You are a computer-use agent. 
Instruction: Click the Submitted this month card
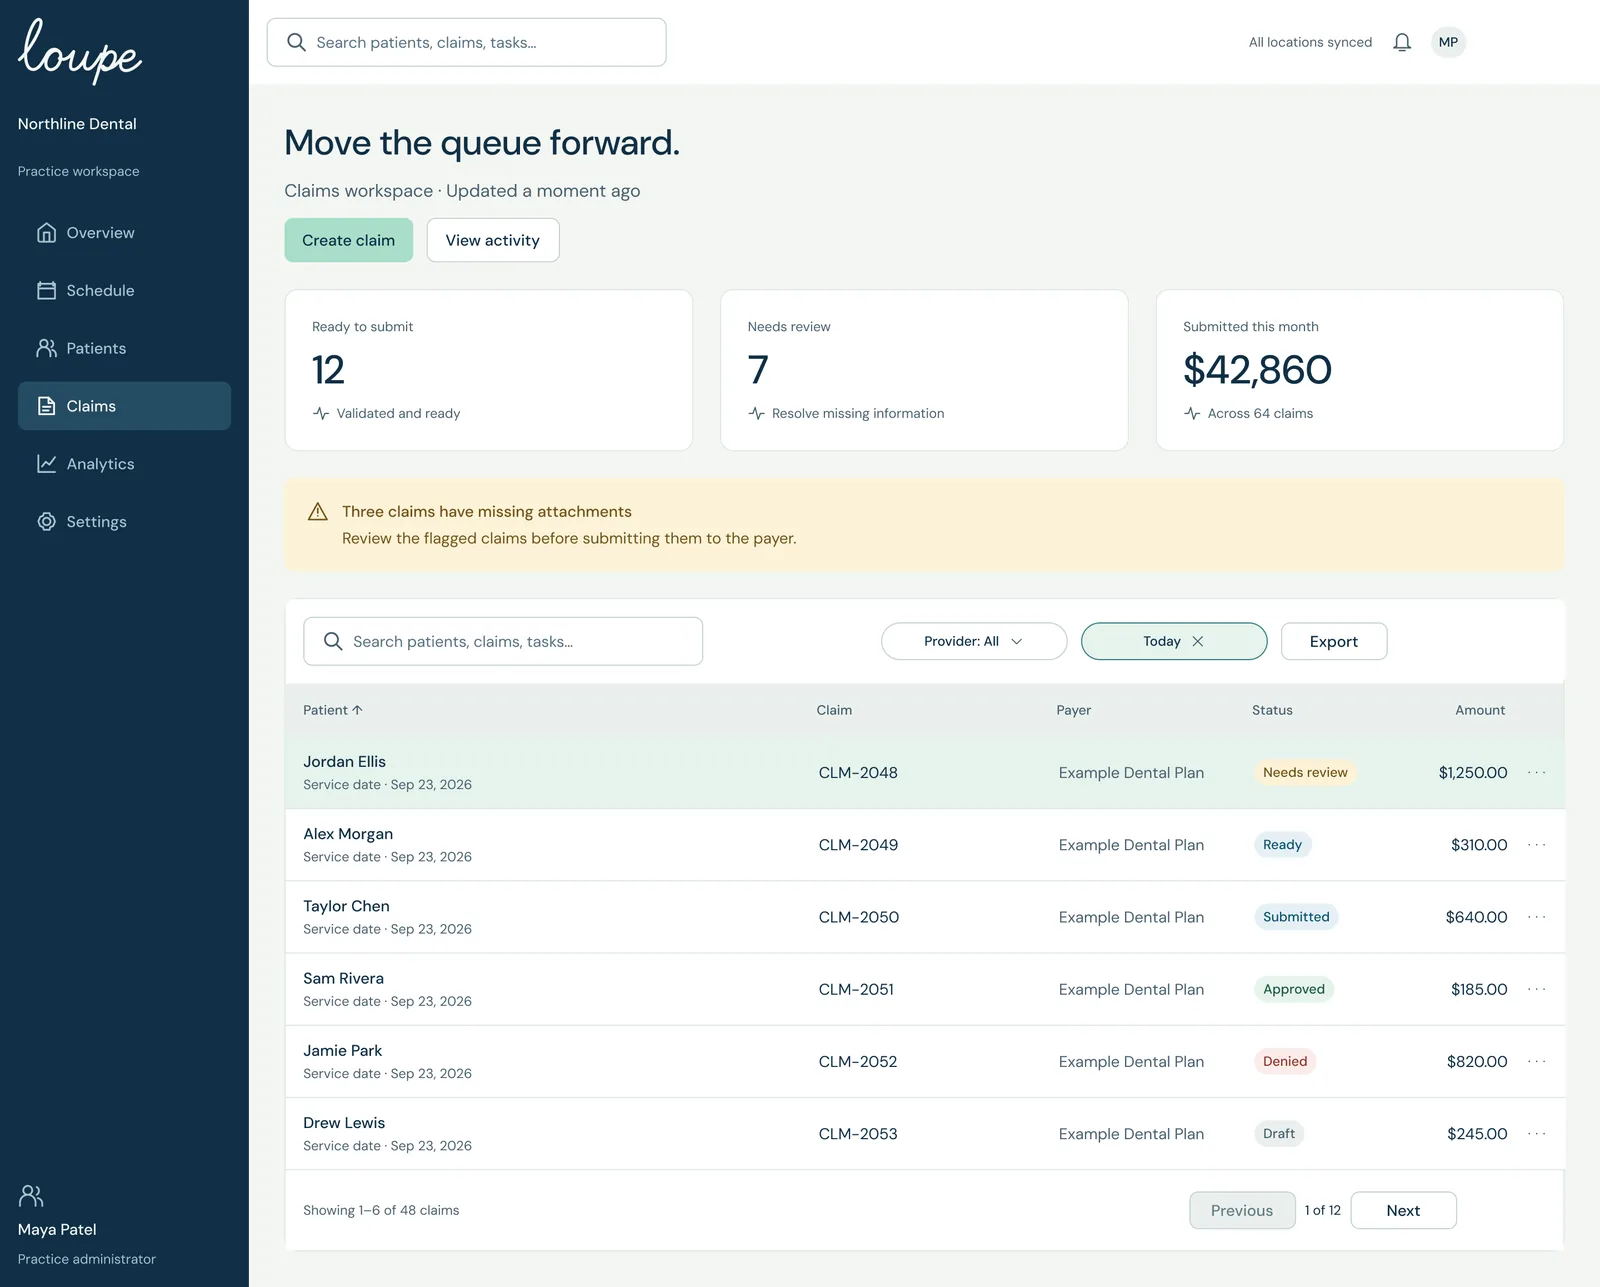pos(1360,370)
